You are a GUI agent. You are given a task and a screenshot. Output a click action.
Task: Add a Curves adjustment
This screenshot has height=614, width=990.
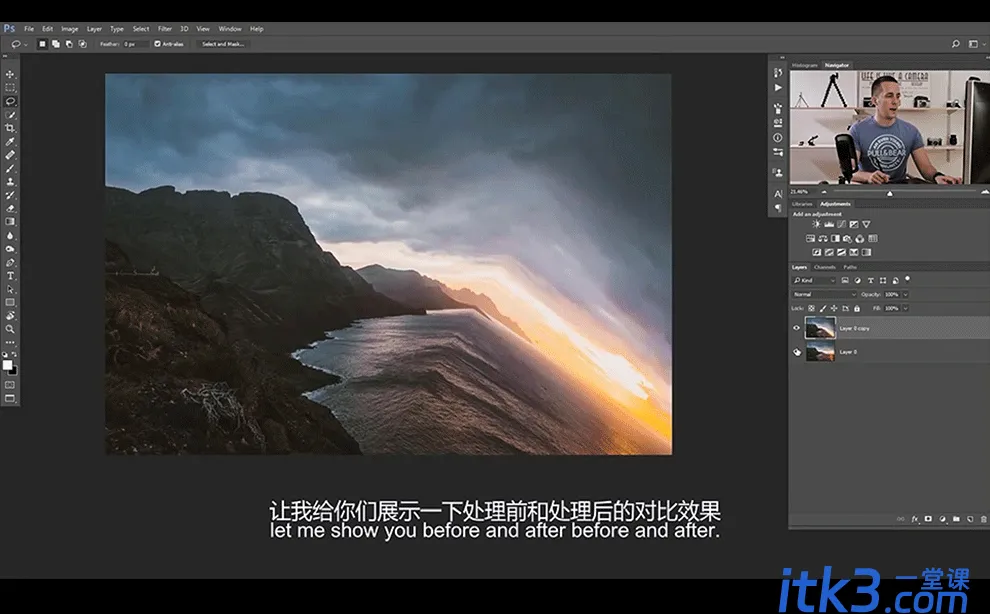(842, 224)
